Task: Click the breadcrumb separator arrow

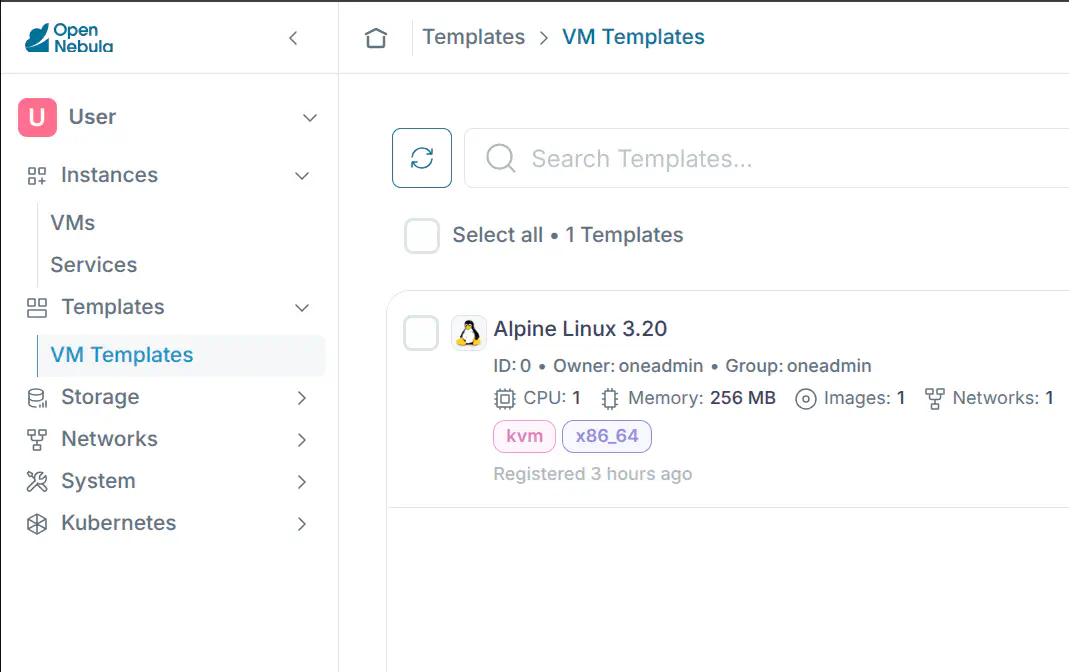Action: point(543,38)
